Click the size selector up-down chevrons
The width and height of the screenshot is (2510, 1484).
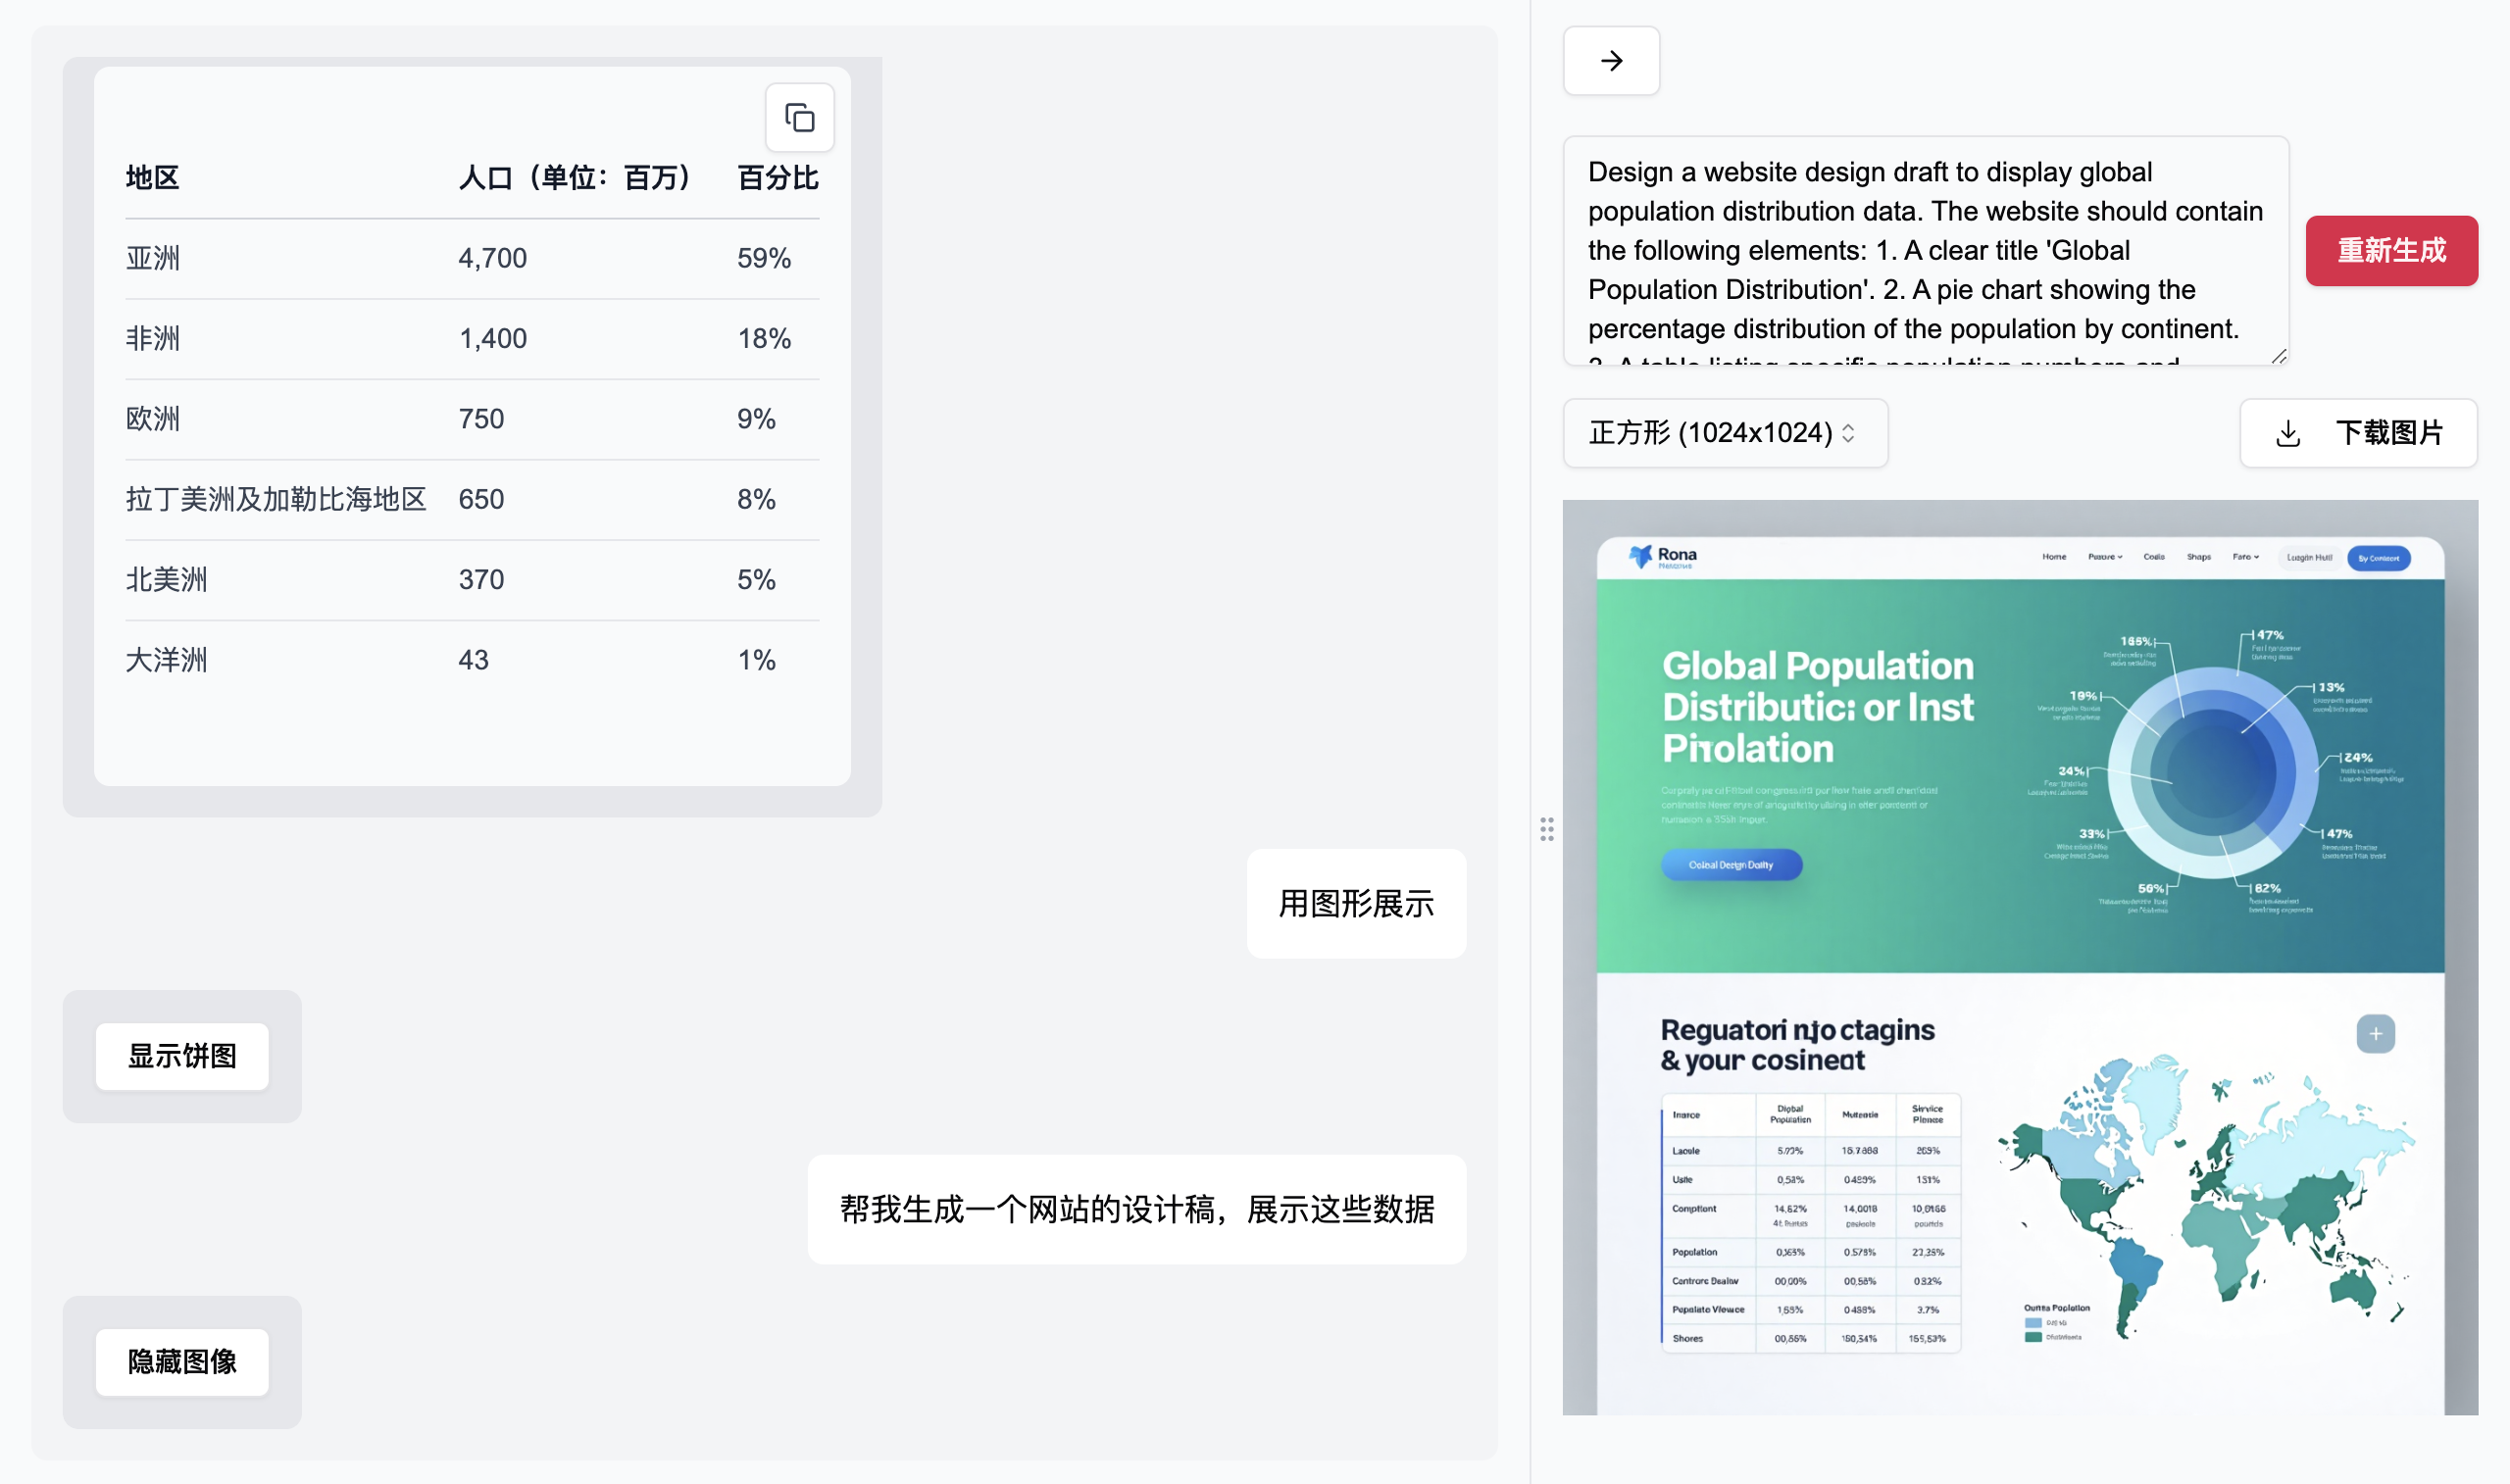pos(1848,433)
